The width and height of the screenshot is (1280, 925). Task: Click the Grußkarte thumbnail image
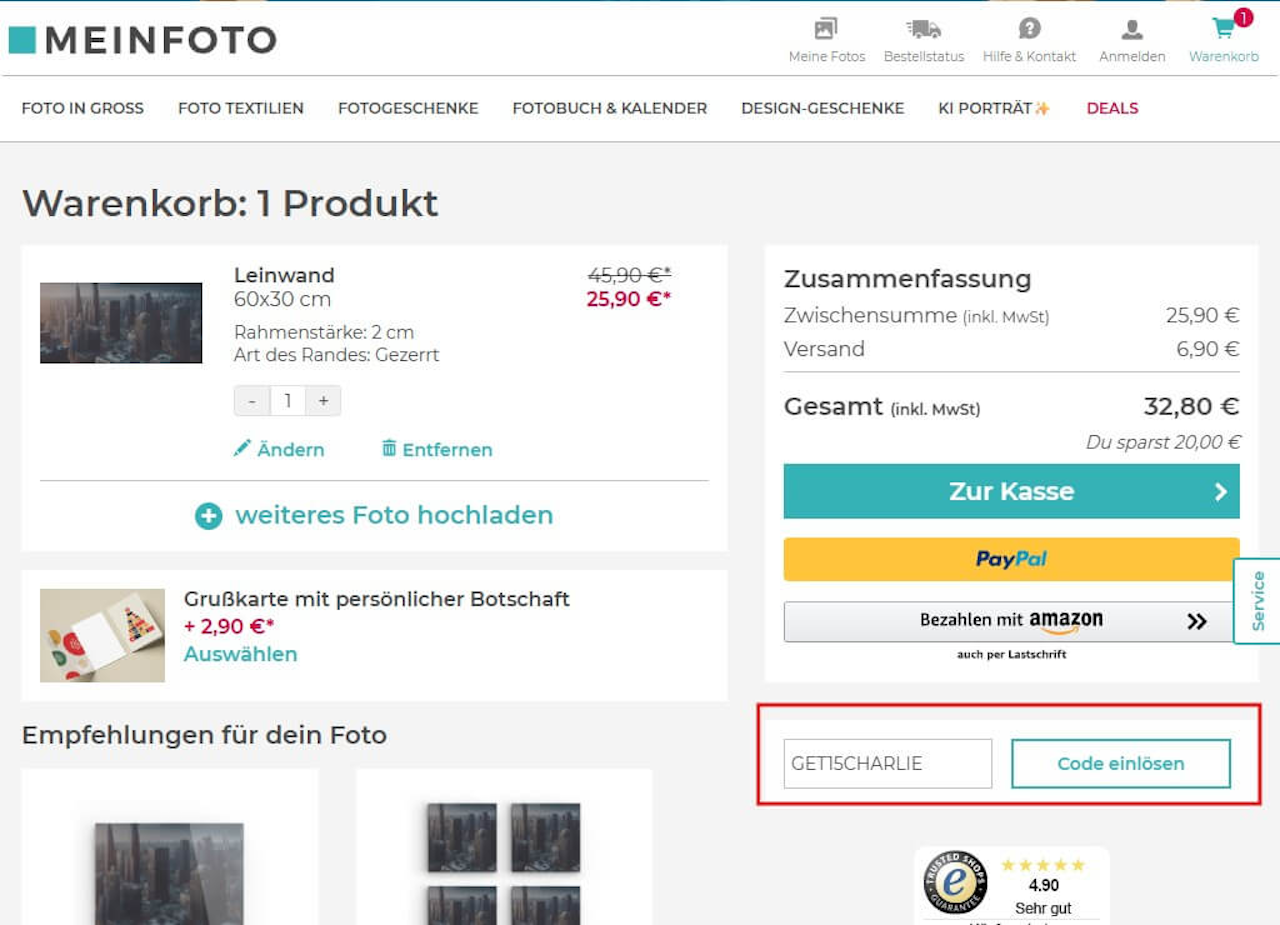[102, 636]
